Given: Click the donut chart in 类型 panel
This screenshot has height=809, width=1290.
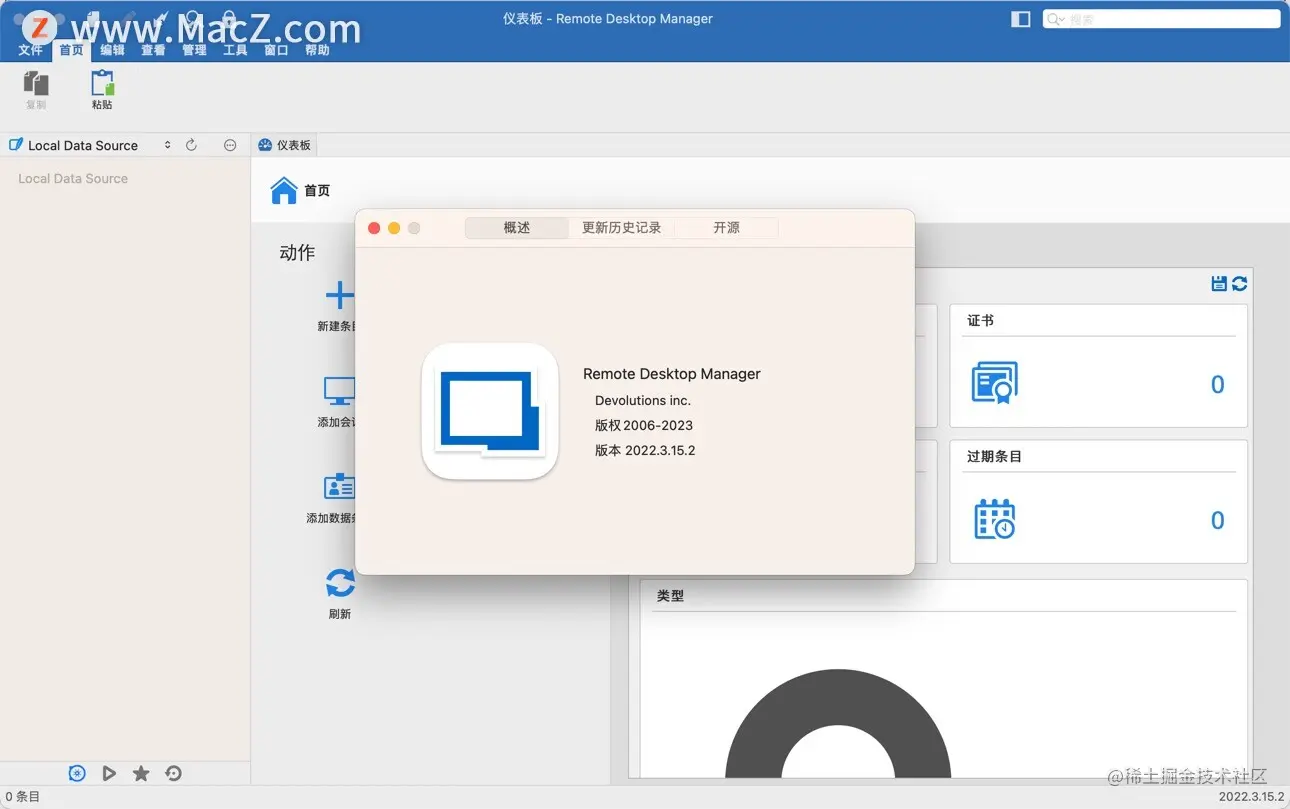Looking at the screenshot, I should (x=838, y=723).
